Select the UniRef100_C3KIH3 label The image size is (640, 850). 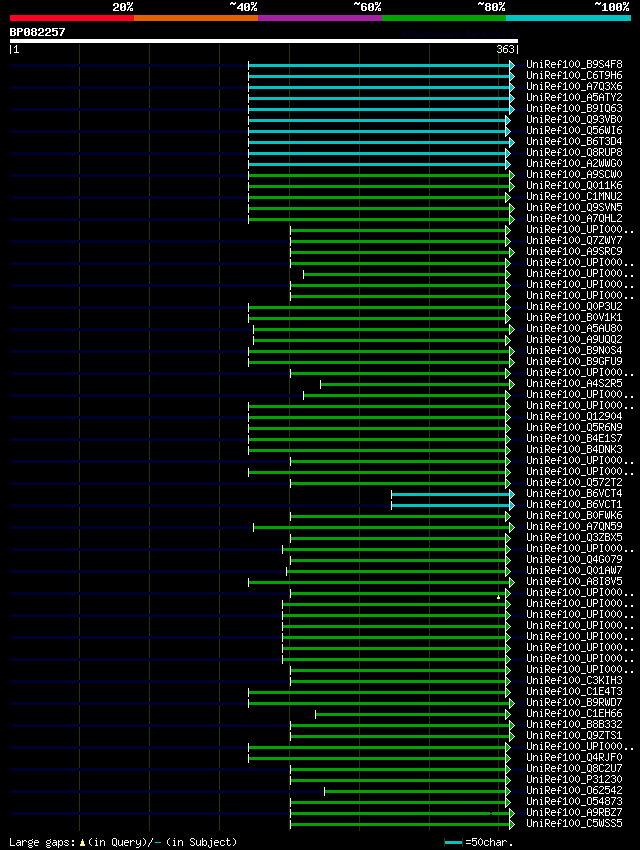coord(574,680)
